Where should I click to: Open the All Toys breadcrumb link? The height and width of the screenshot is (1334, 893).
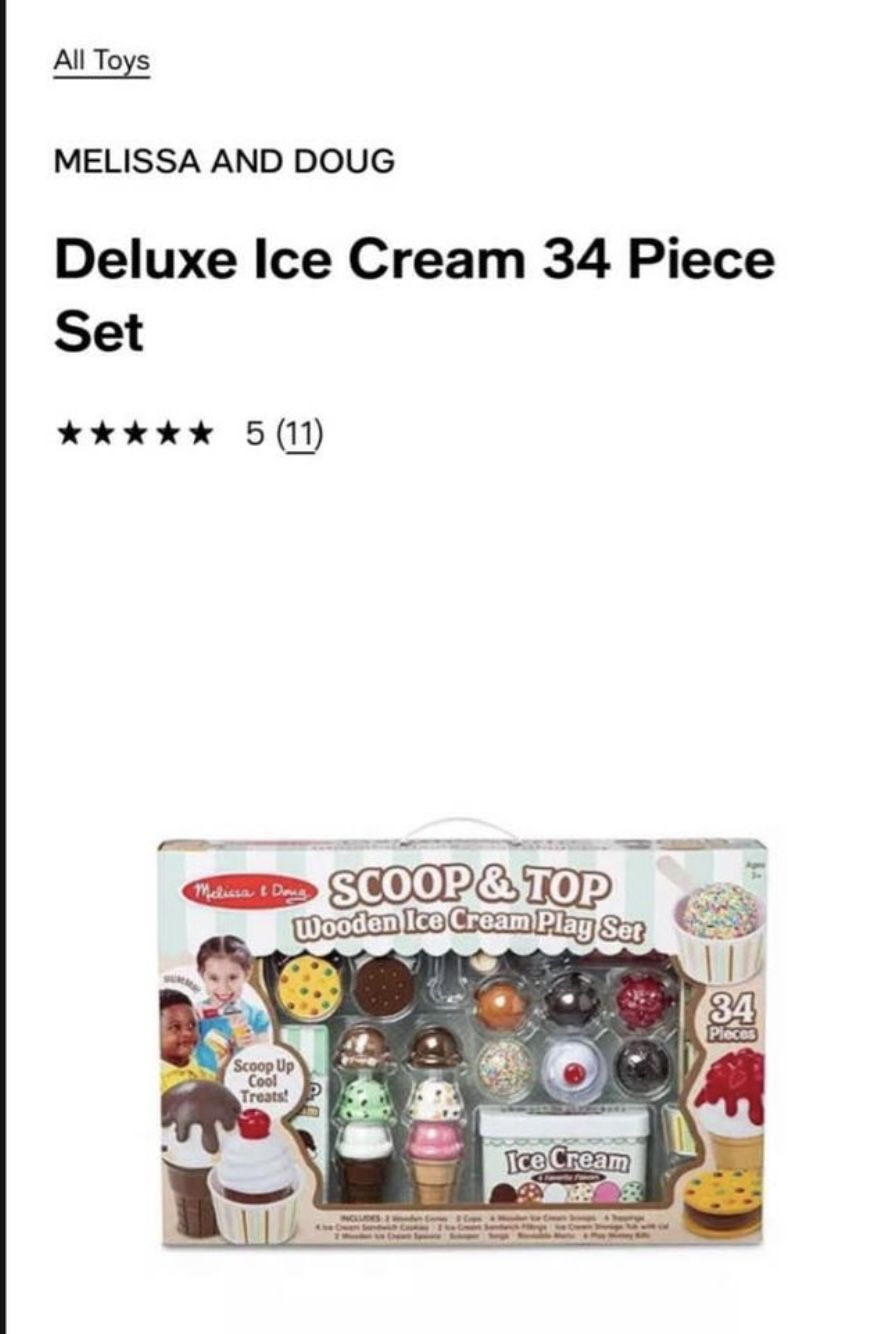pos(101,61)
